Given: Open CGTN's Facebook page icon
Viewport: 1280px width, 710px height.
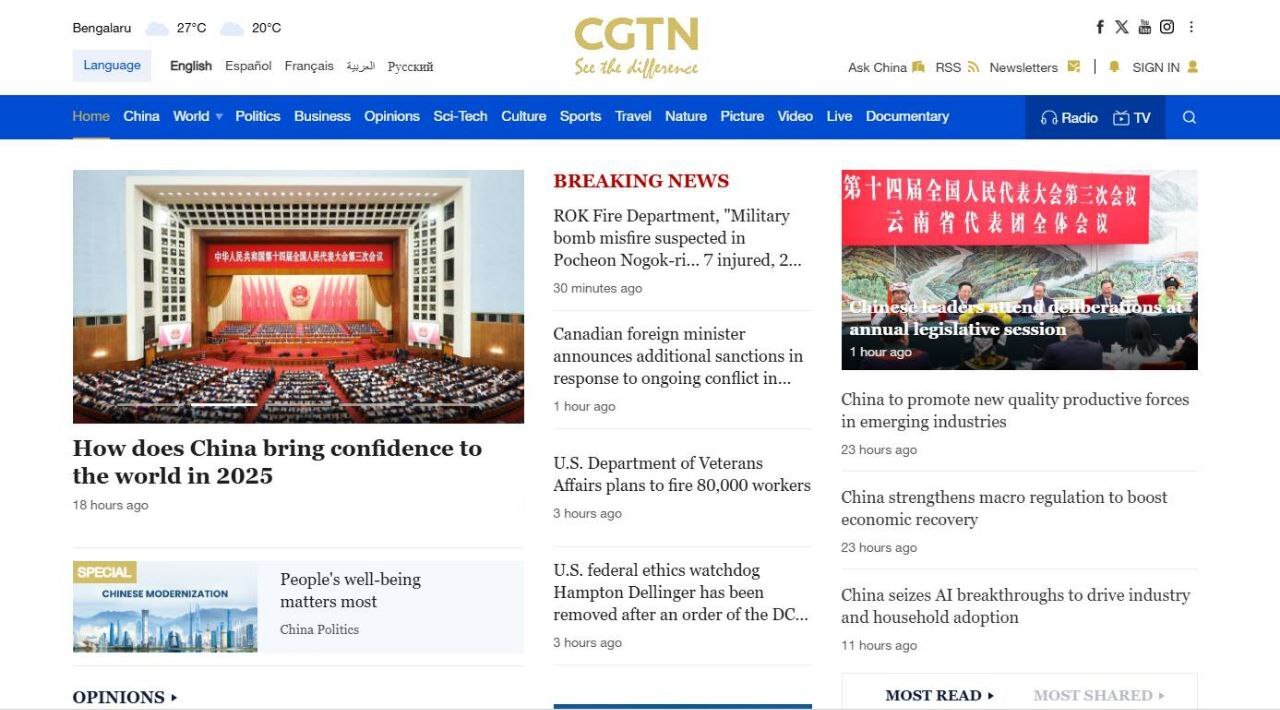Looking at the screenshot, I should click(1100, 27).
